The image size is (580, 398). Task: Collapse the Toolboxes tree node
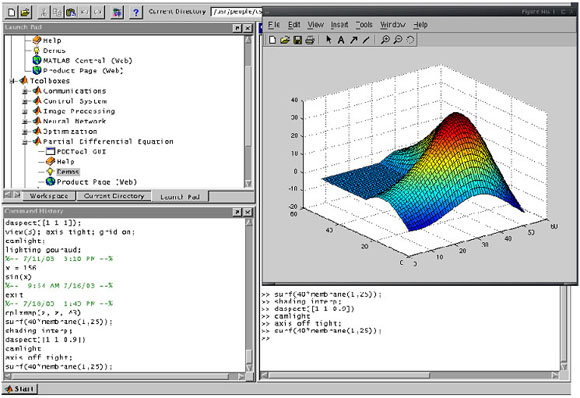[x=13, y=81]
